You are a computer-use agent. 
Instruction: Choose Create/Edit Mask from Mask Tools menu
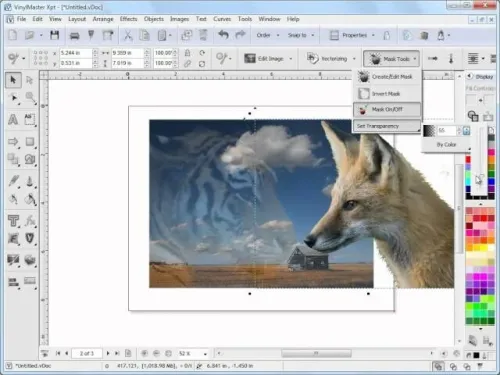point(387,77)
